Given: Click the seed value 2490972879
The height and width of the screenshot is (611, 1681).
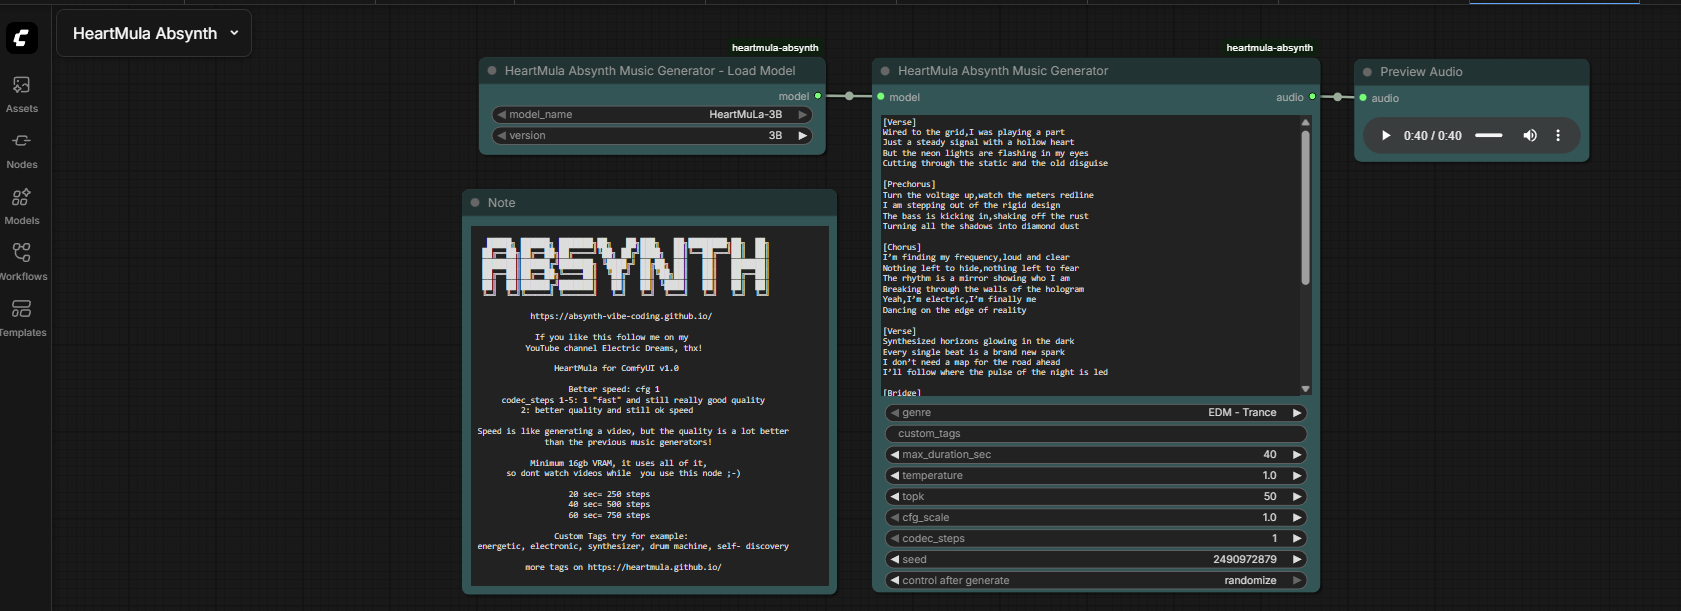Looking at the screenshot, I should [1245, 559].
